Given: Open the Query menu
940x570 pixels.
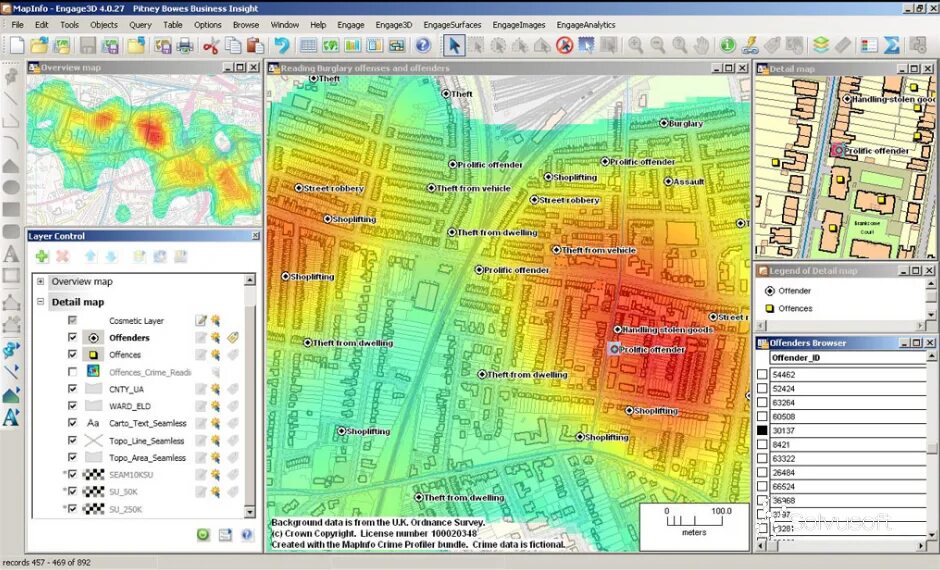Looking at the screenshot, I should (x=140, y=25).
